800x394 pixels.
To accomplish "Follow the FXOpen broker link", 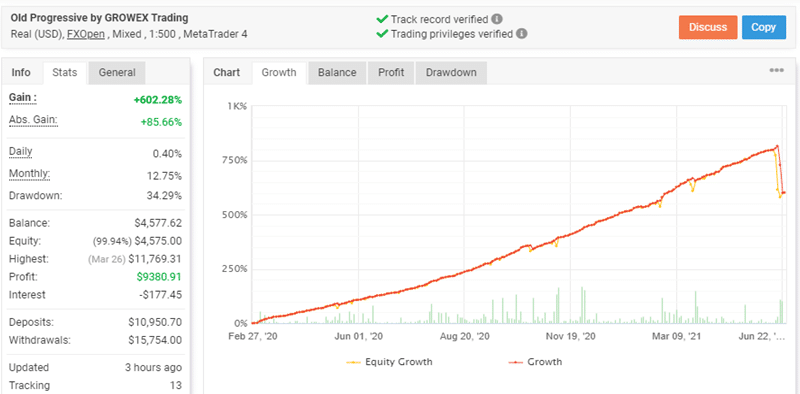I will coord(86,34).
